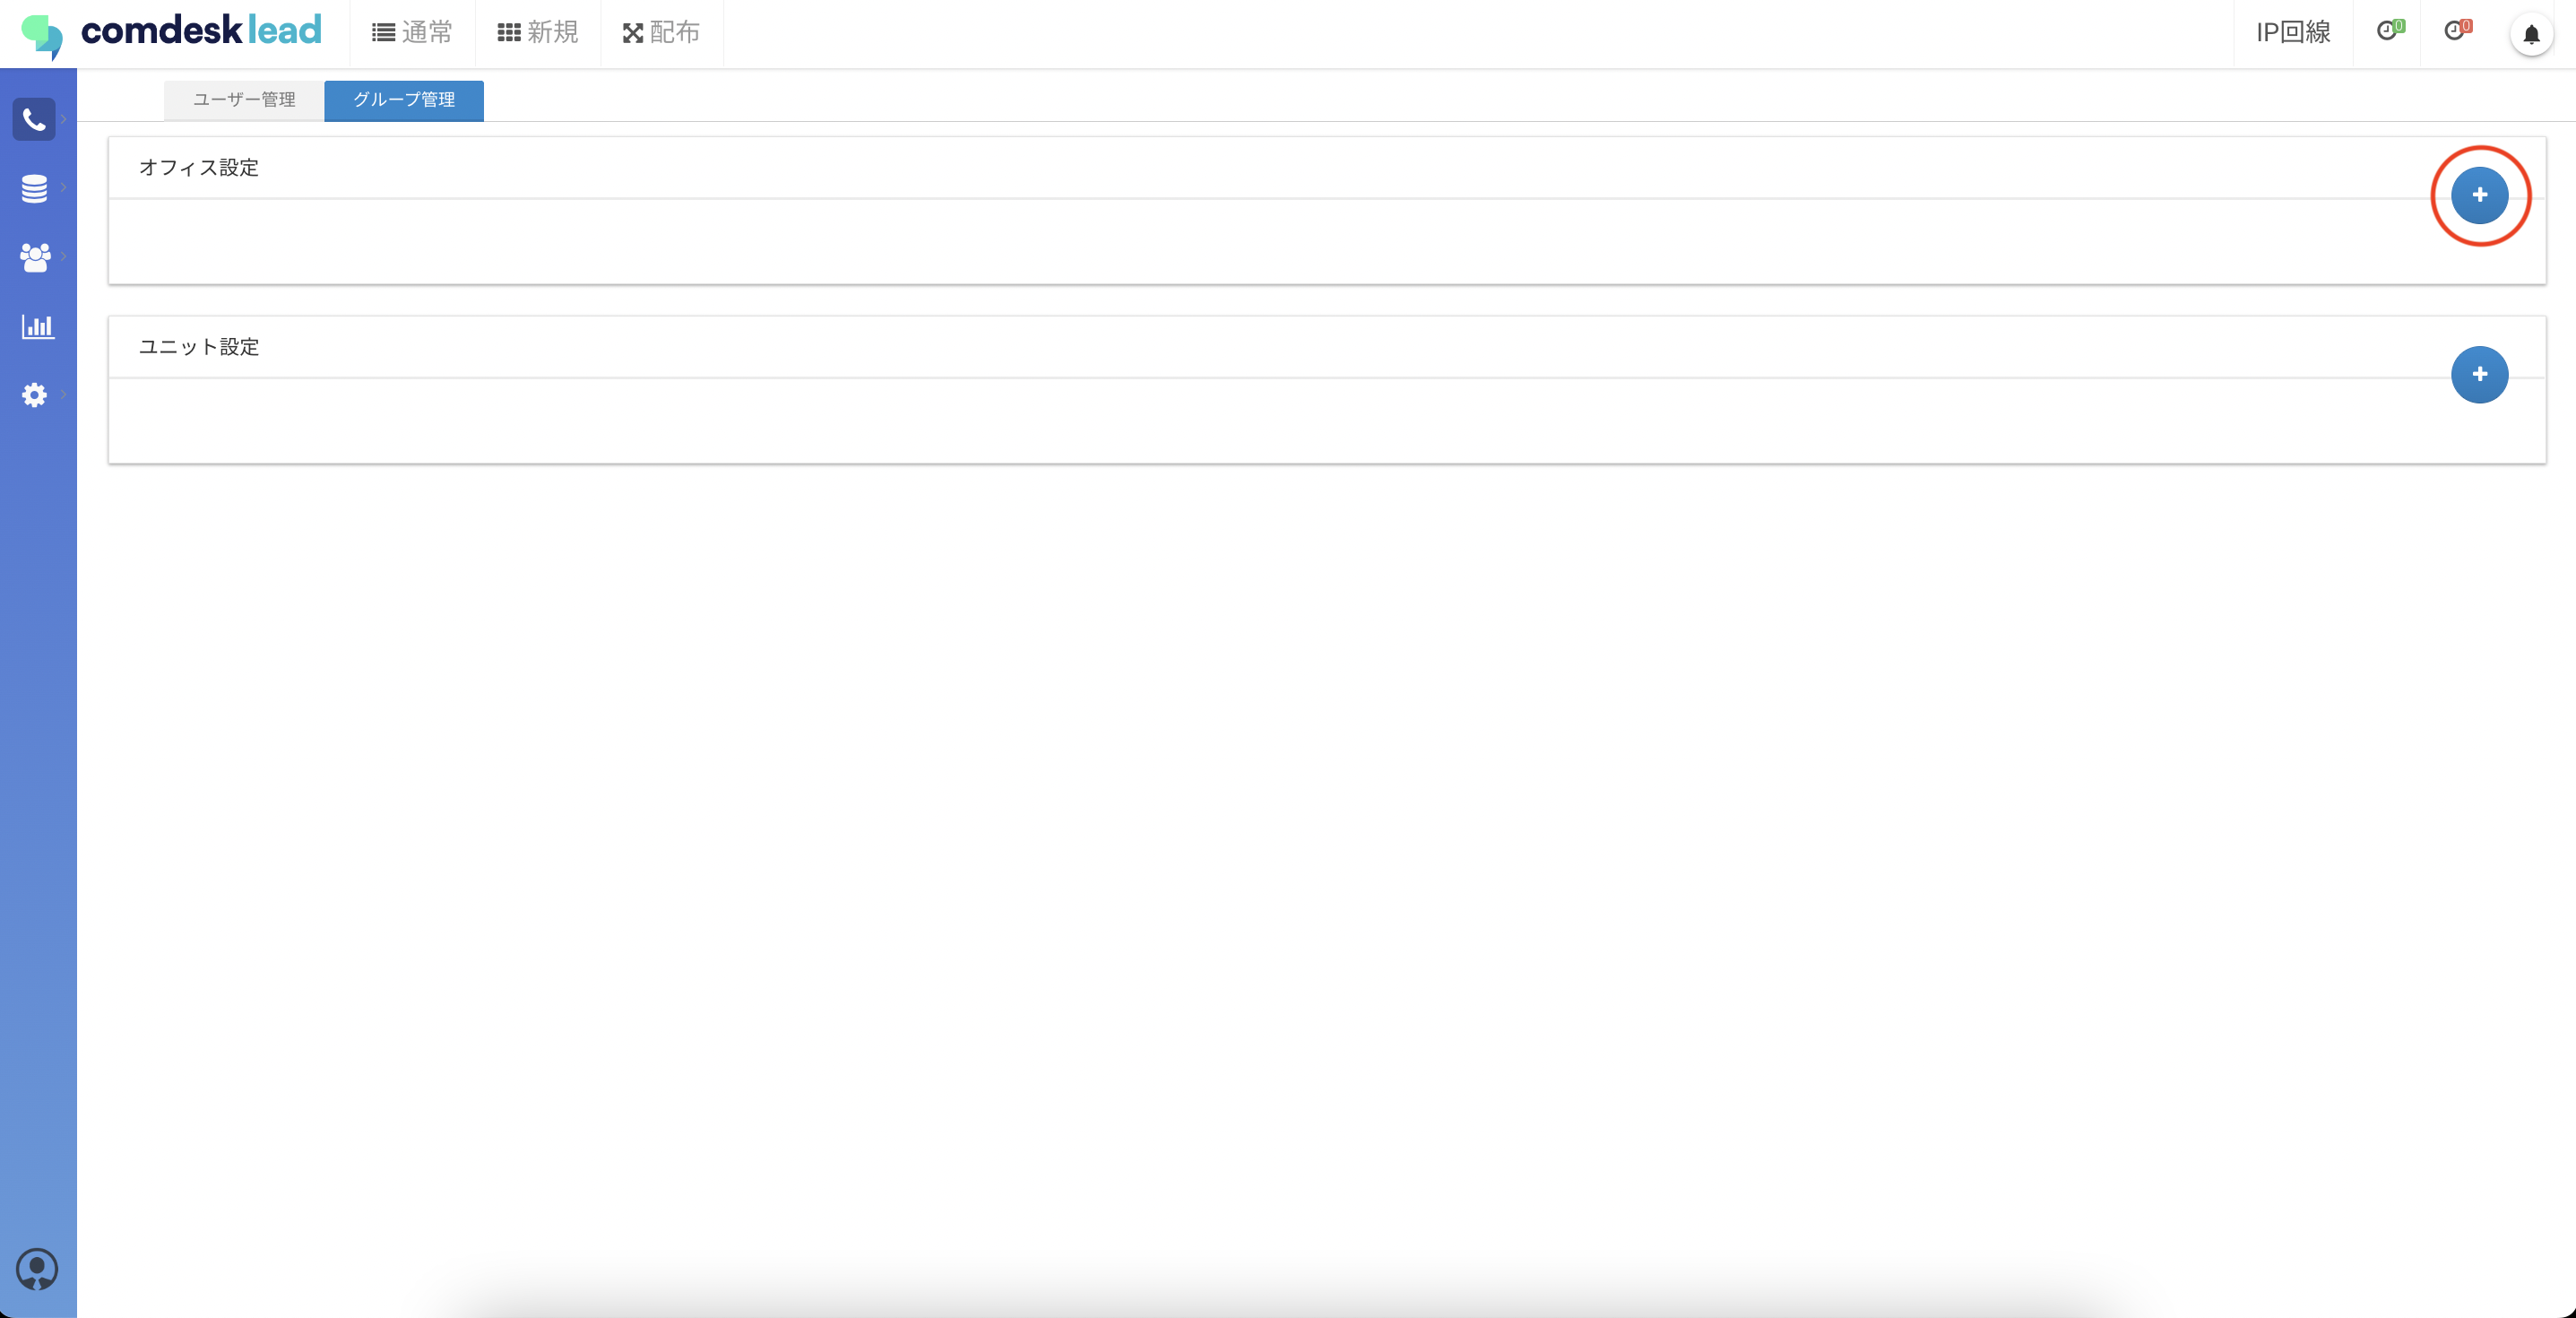Image resolution: width=2576 pixels, height=1318 pixels.
Task: Click the IP回線 link in header
Action: 2292,33
